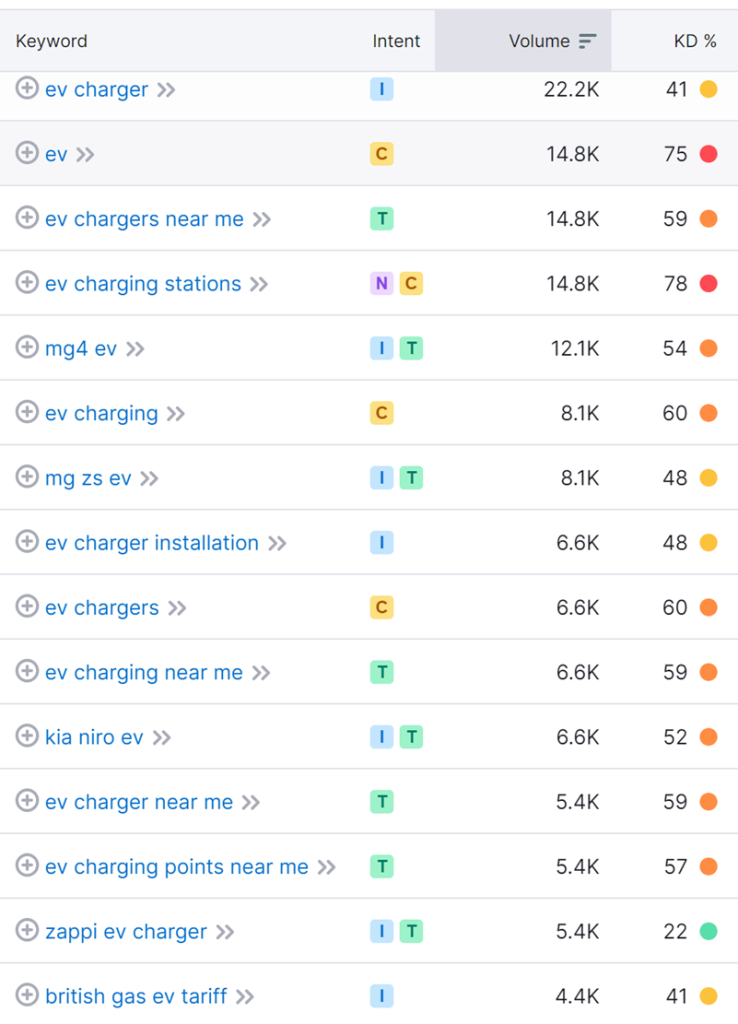Sort by the KD % column header
The width and height of the screenshot is (738, 1024).
pos(695,41)
